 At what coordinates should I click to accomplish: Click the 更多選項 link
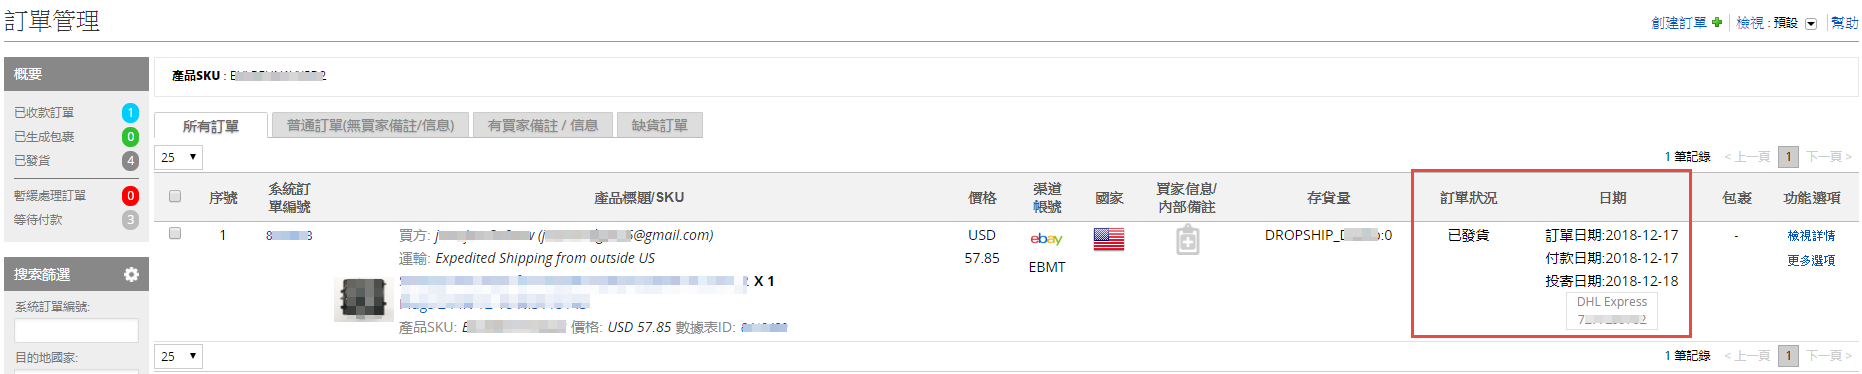coord(1811,260)
